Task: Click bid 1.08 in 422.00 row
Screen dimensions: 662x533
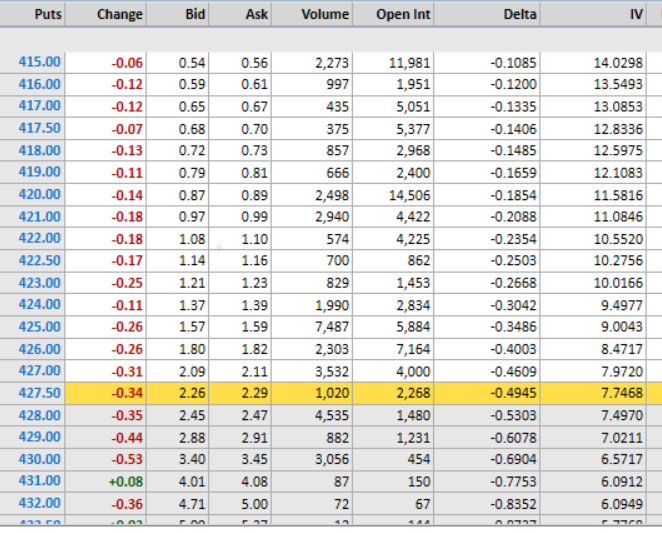Action: point(192,239)
